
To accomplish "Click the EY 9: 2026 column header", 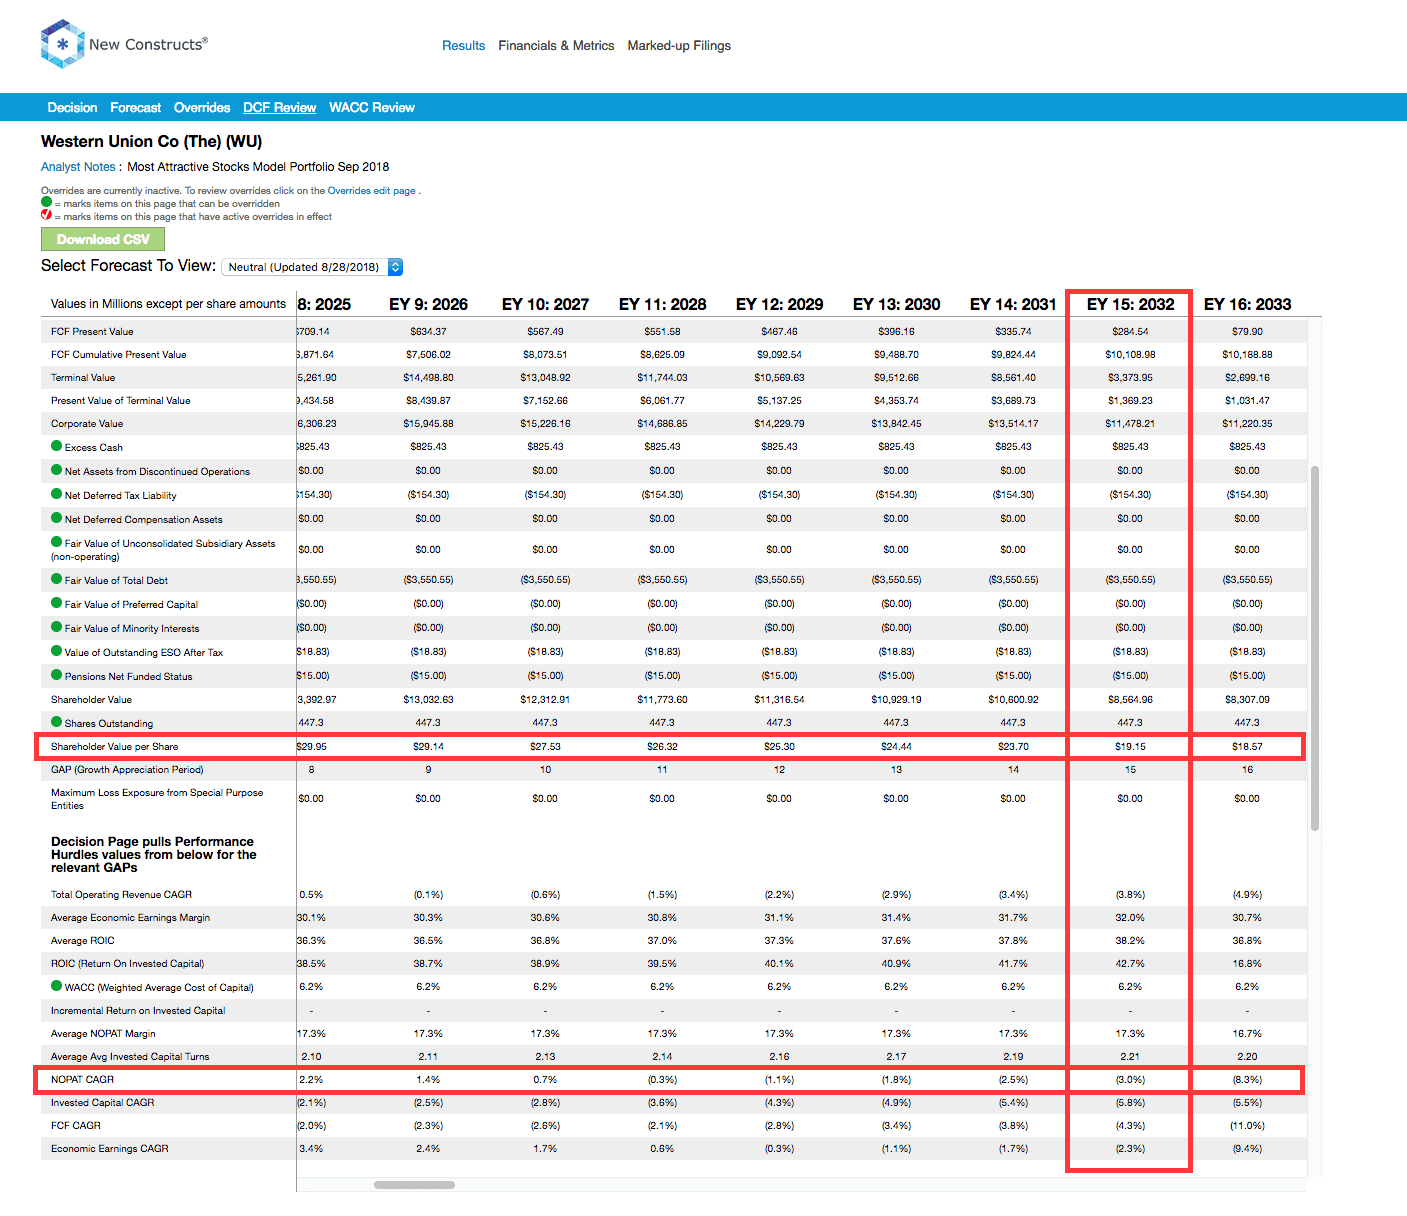I will (428, 304).
